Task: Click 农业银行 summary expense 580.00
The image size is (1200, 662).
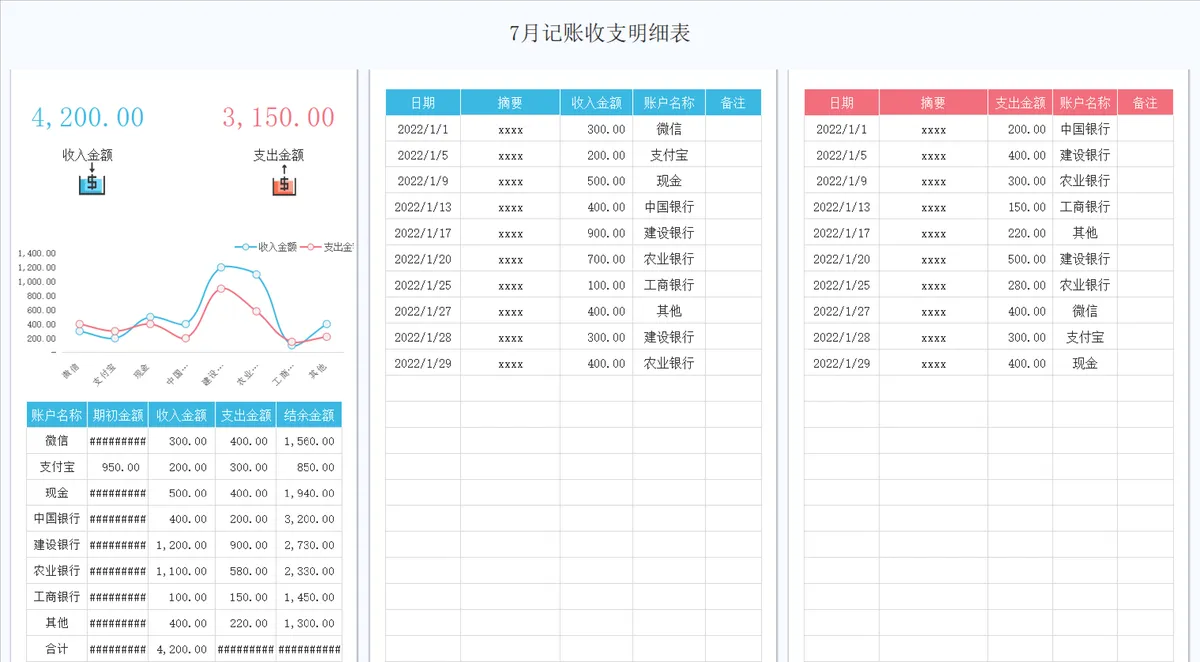Action: [x=248, y=571]
